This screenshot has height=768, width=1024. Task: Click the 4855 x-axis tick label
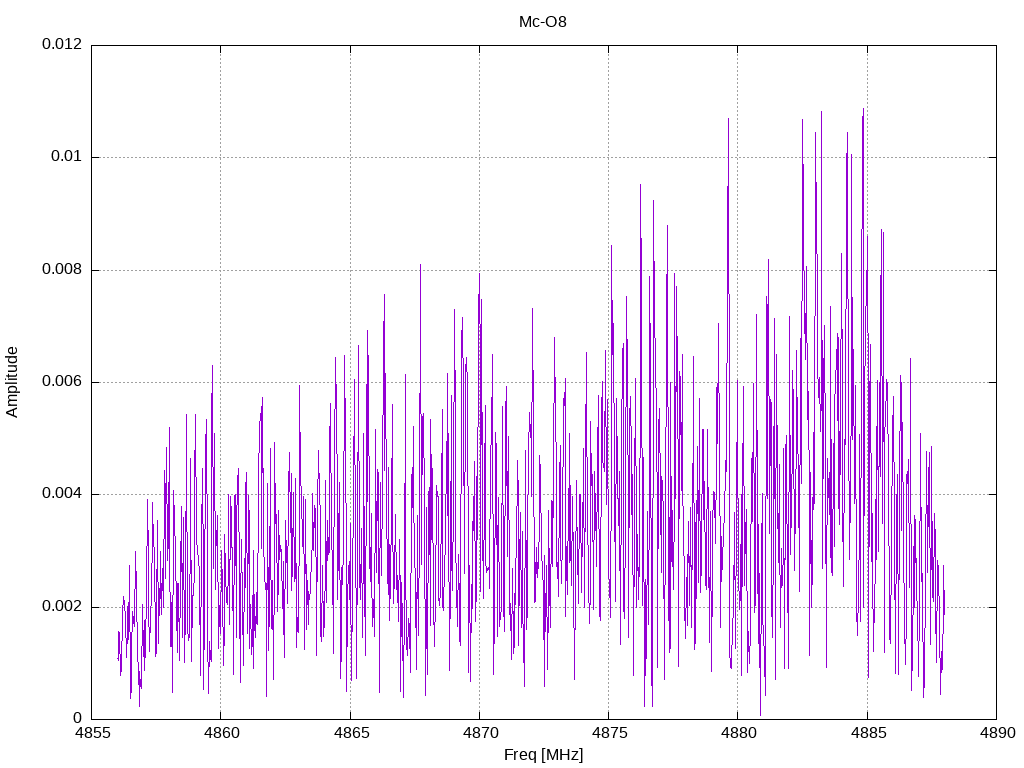tap(92, 733)
